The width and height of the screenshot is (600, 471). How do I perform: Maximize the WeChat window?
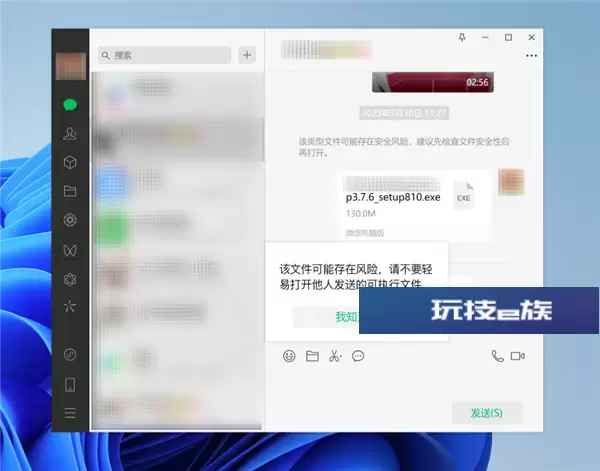point(509,37)
